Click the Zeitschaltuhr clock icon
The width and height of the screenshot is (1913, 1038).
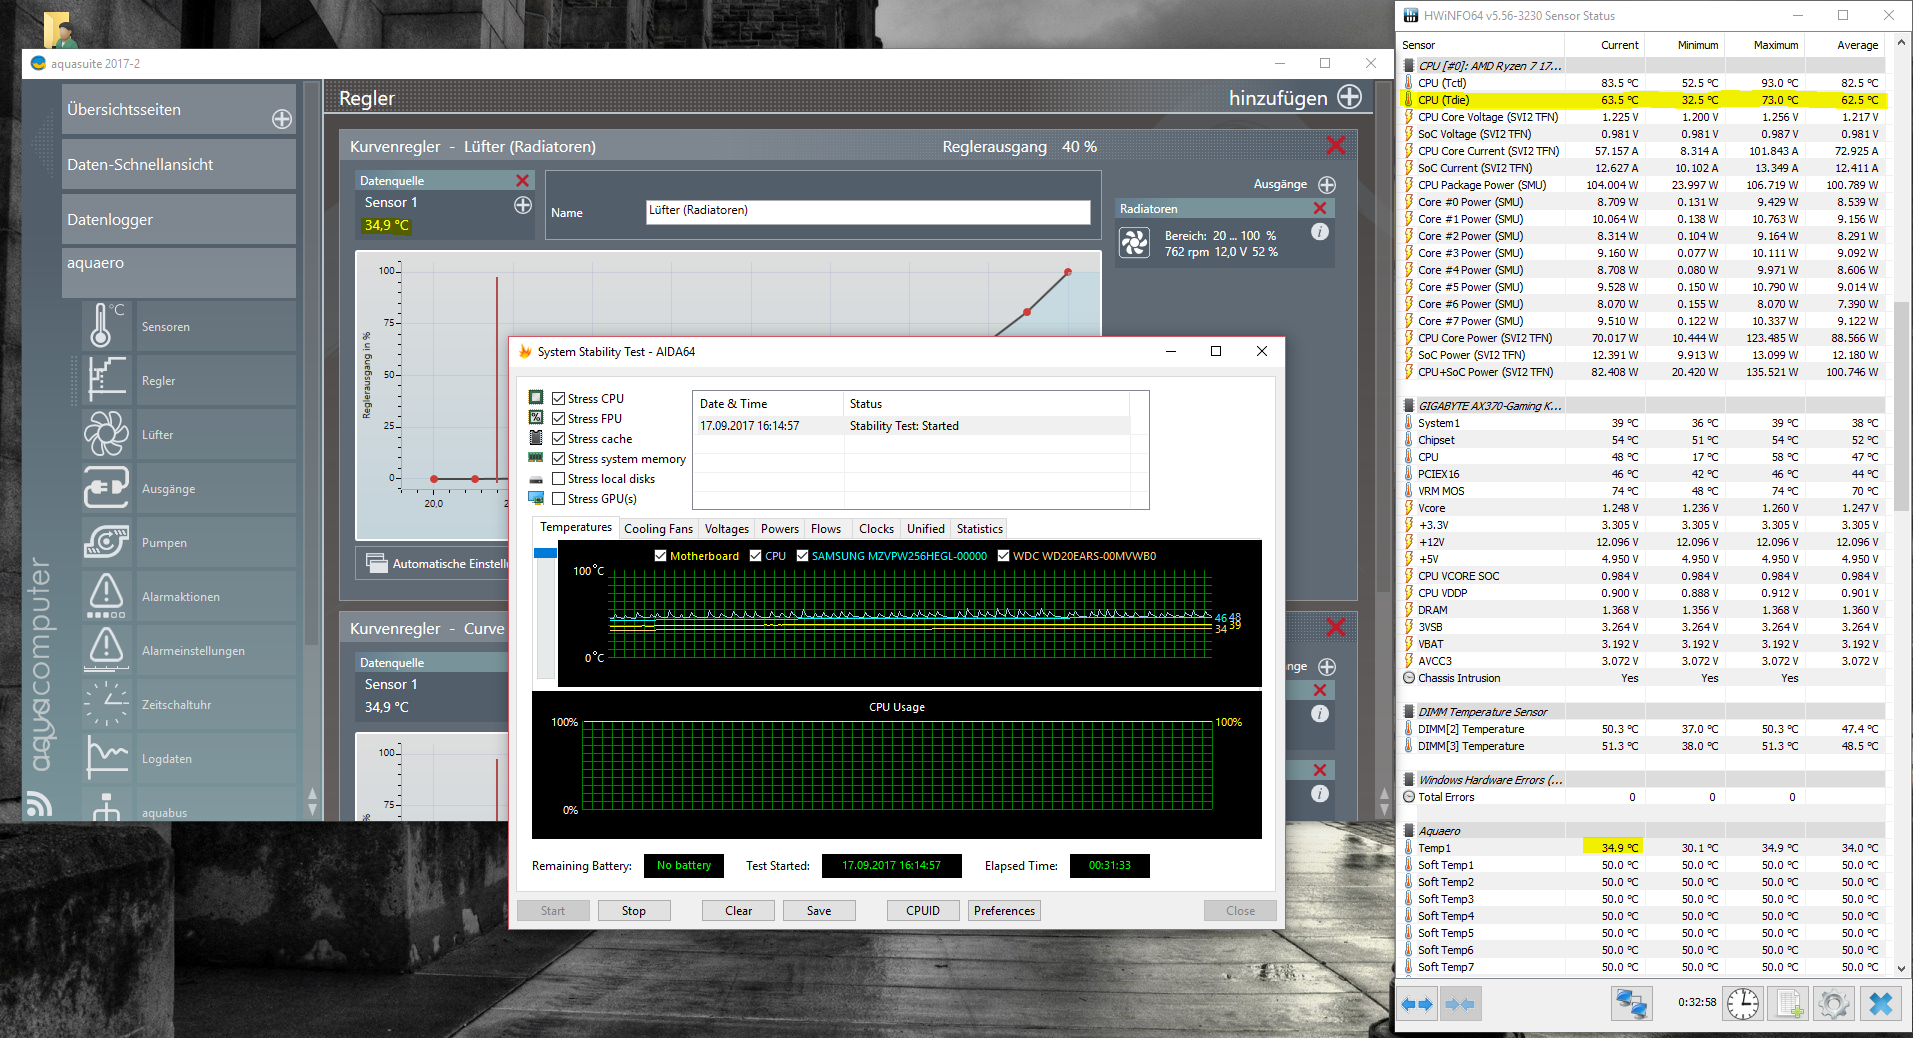coord(106,704)
